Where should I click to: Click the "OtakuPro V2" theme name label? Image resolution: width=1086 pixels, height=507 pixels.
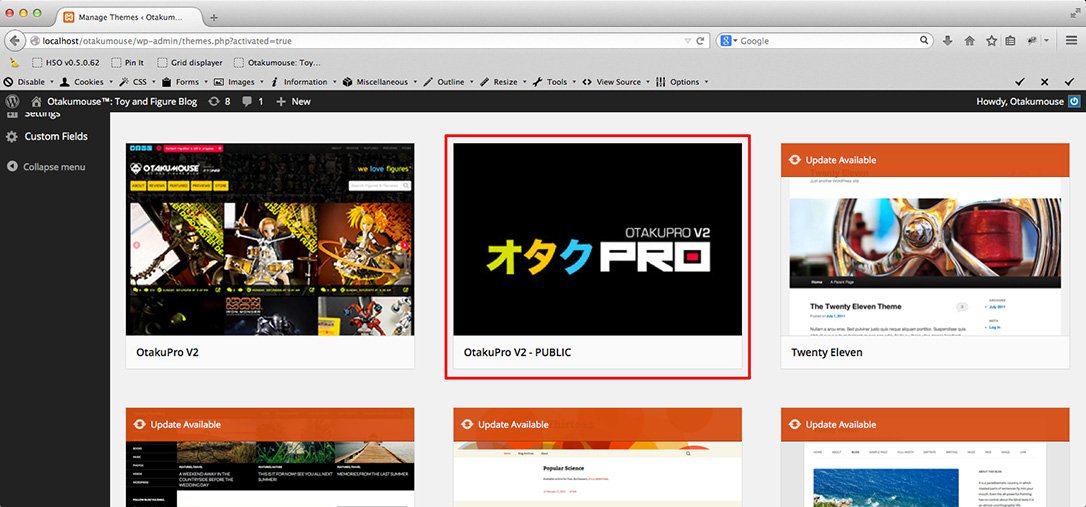click(x=168, y=353)
